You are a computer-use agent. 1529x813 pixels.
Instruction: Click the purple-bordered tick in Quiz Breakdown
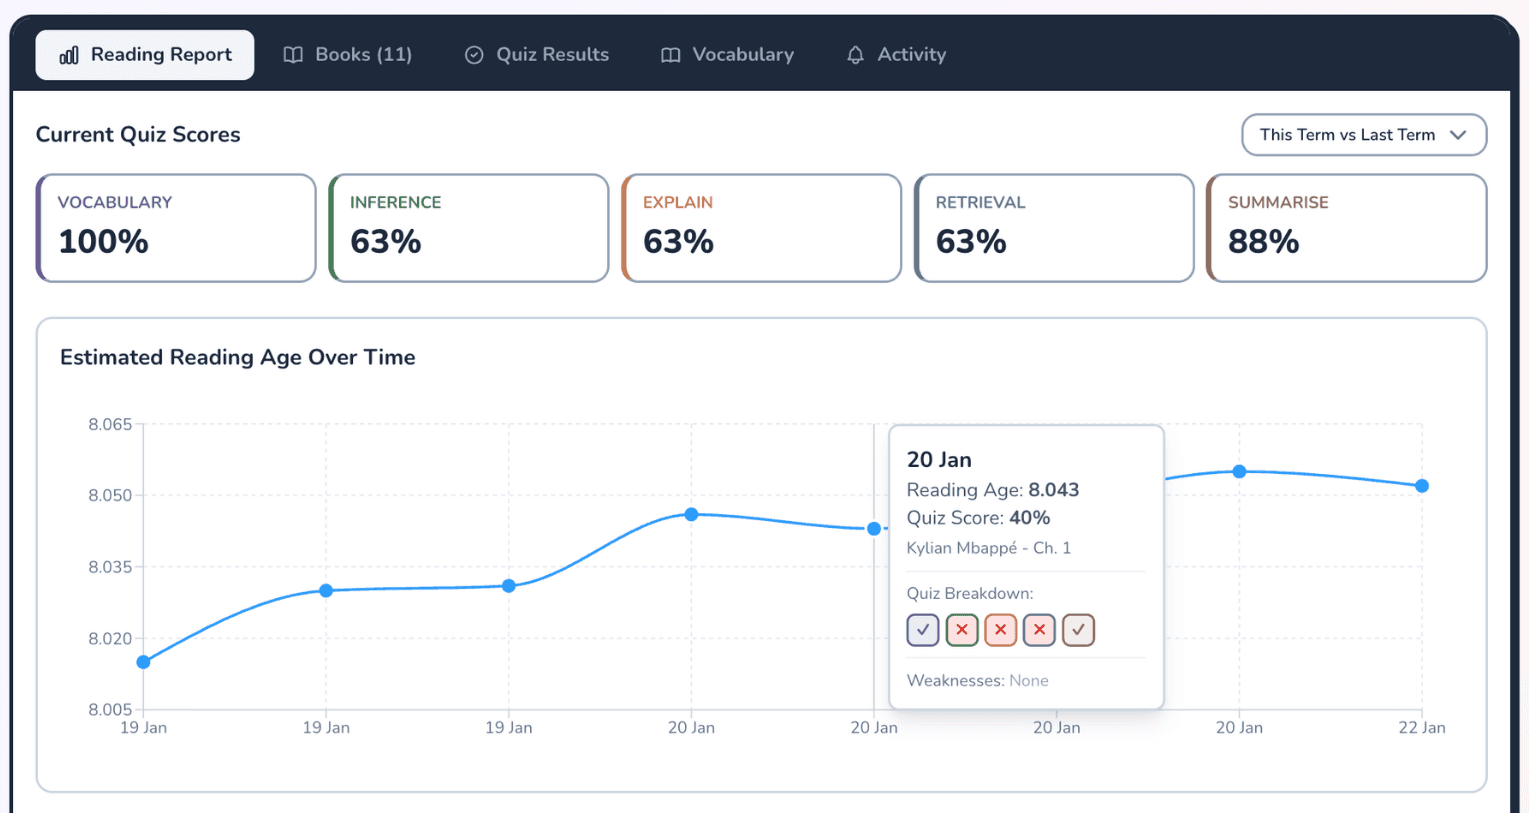[x=922, y=630]
